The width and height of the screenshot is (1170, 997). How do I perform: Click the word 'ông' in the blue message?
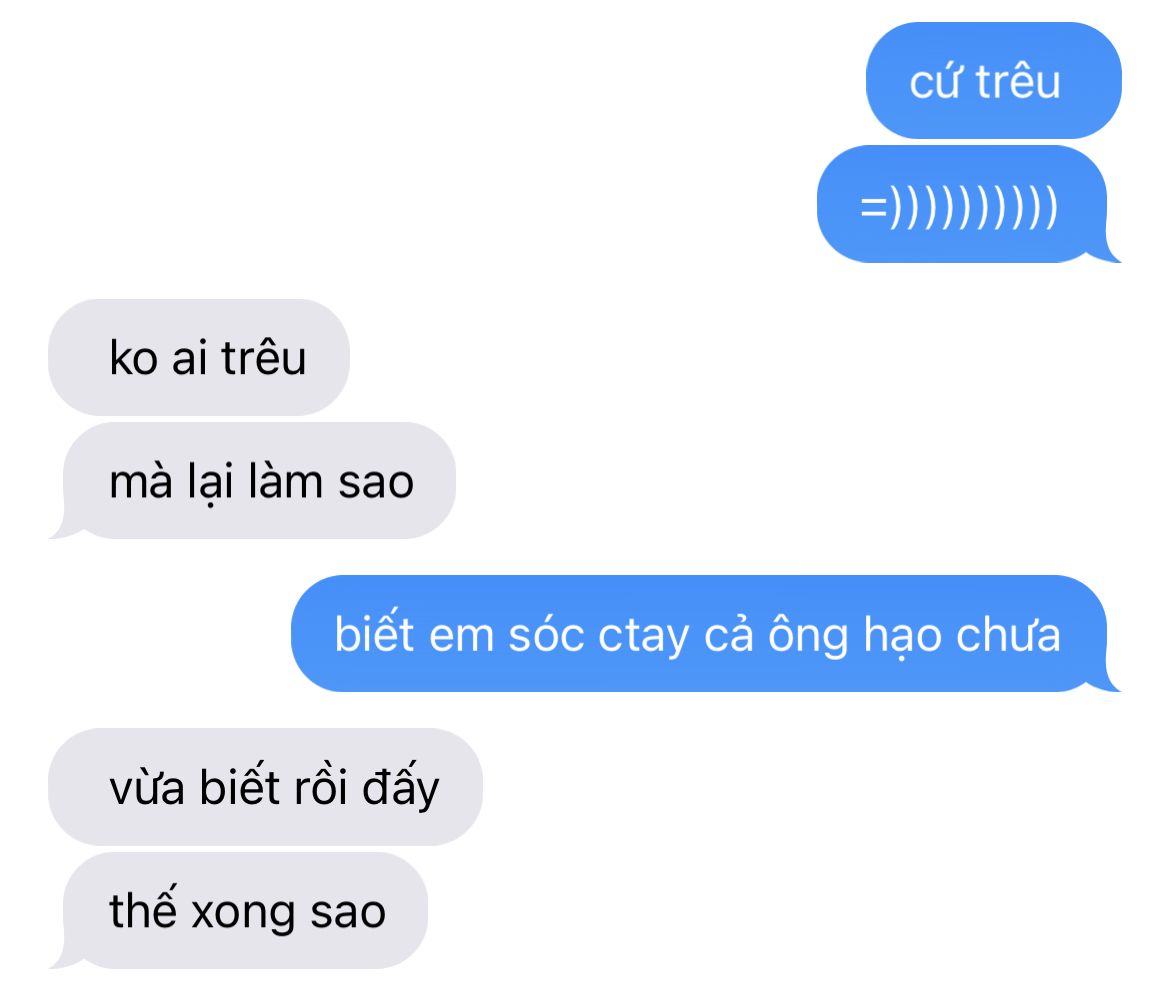[x=808, y=636]
